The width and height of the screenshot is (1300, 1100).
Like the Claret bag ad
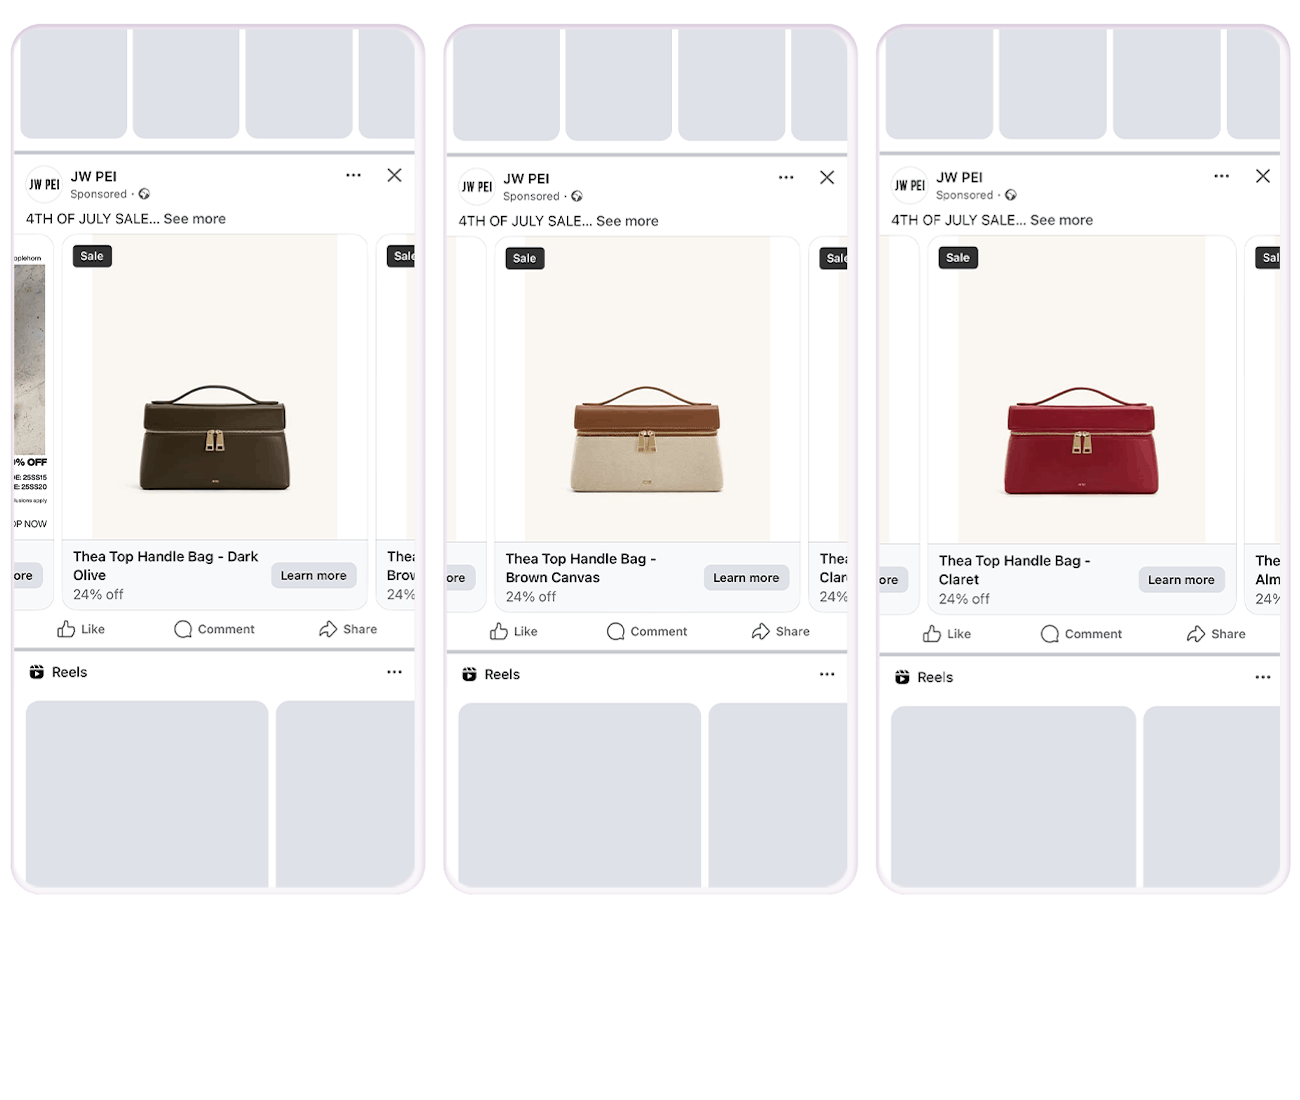tap(947, 634)
